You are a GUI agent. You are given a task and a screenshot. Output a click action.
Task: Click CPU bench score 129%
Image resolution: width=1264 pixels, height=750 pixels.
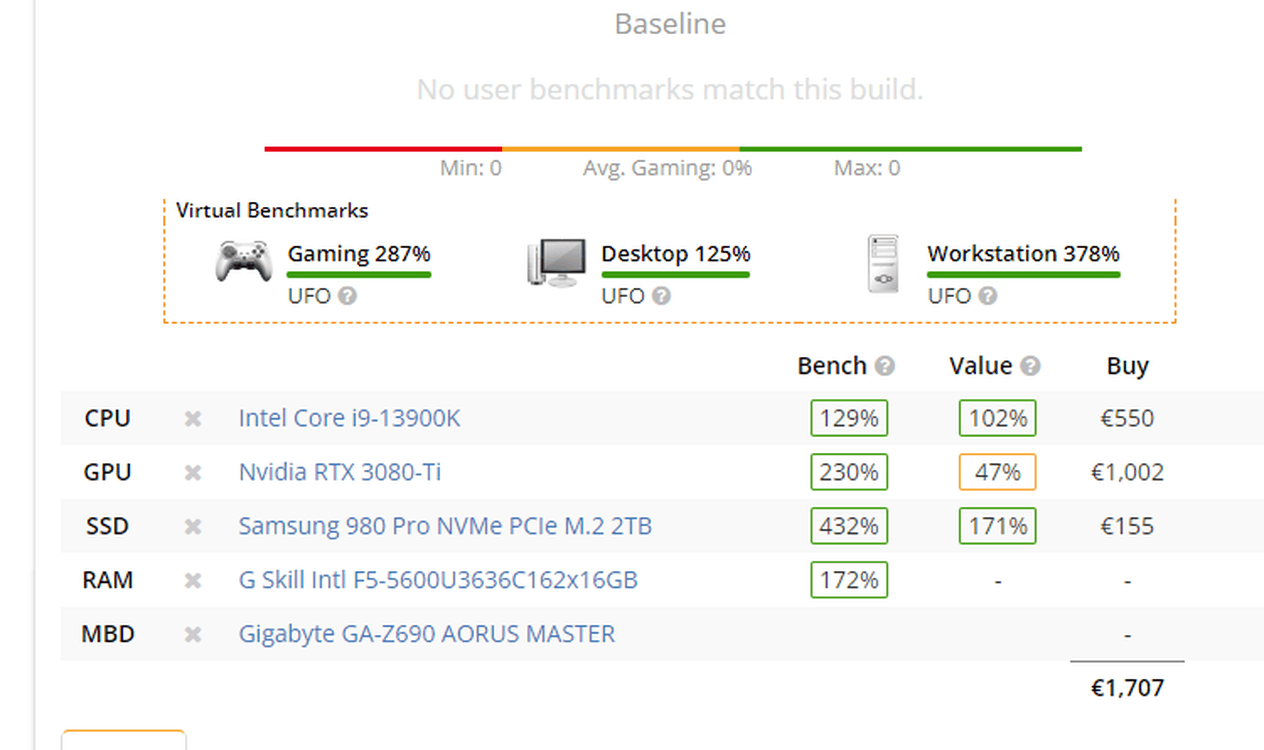click(849, 418)
